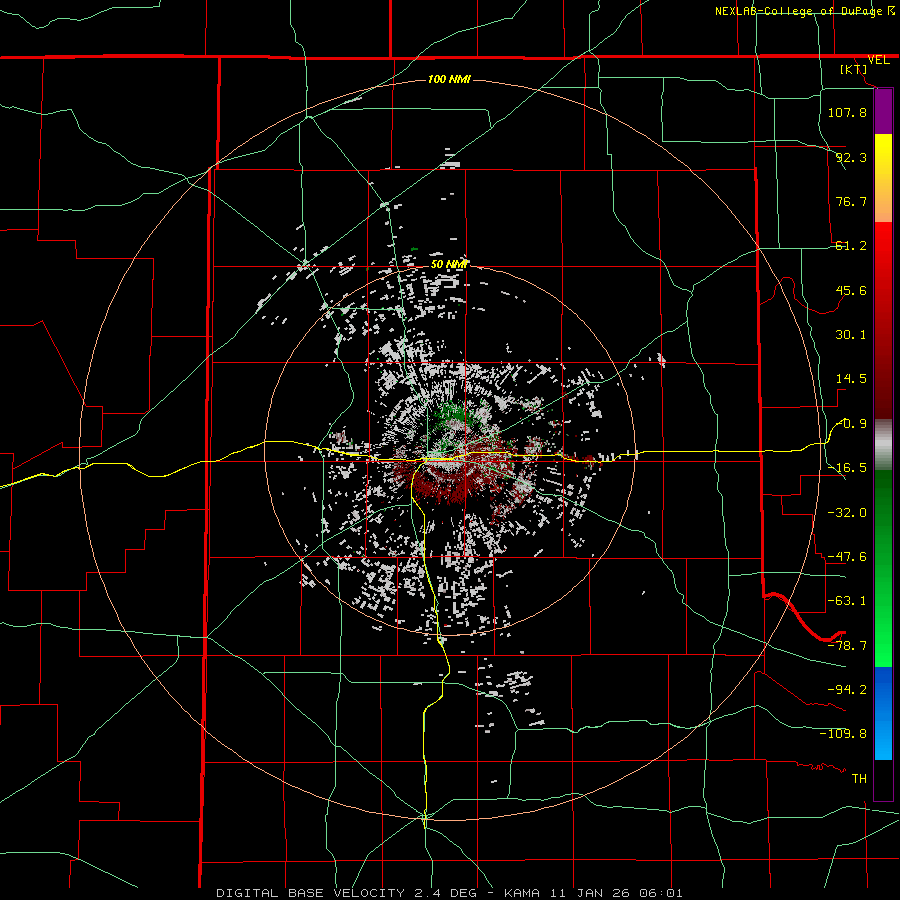900x900 pixels.
Task: Click the 76.7 velocity scale value
Action: tap(851, 201)
